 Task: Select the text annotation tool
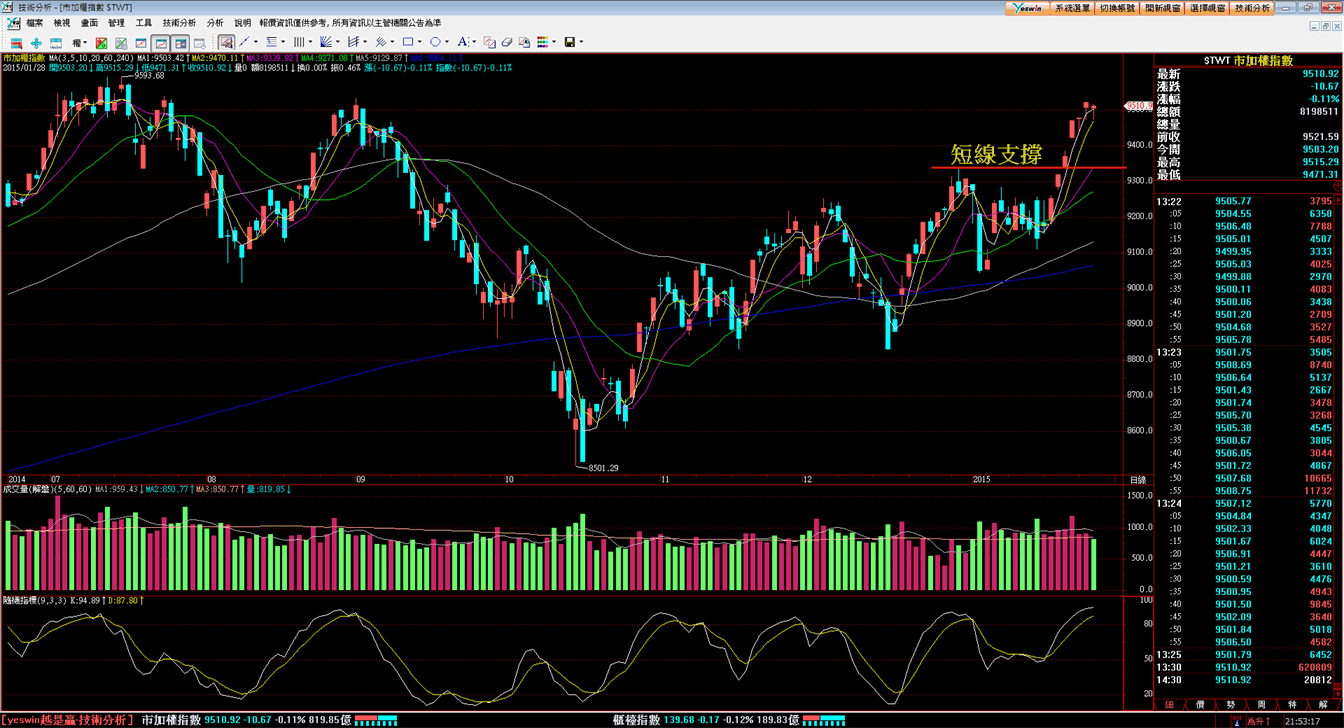pyautogui.click(x=463, y=42)
